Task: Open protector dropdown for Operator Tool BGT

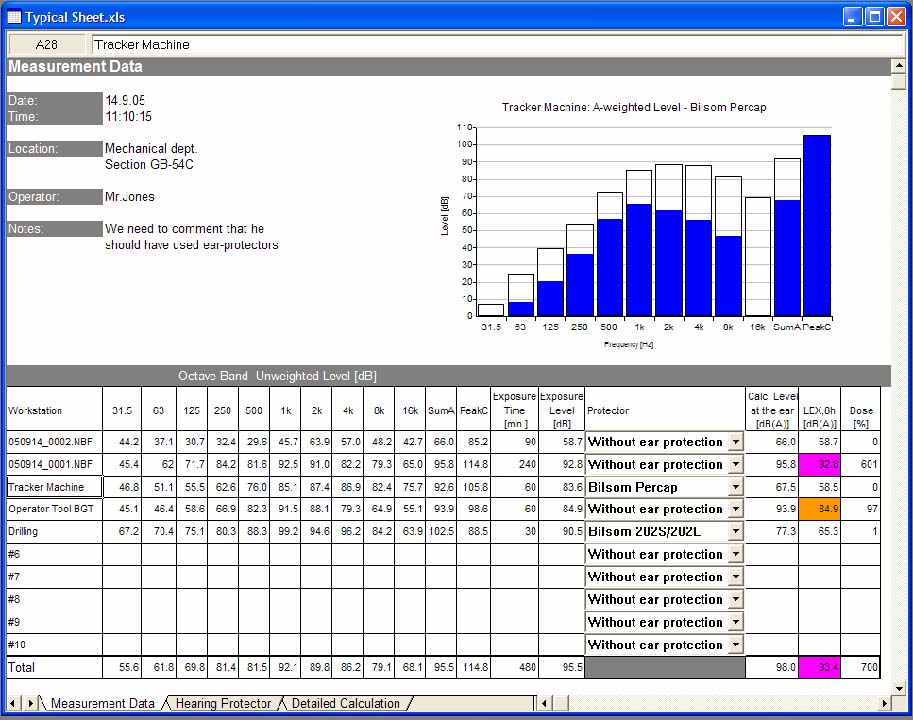Action: (736, 509)
